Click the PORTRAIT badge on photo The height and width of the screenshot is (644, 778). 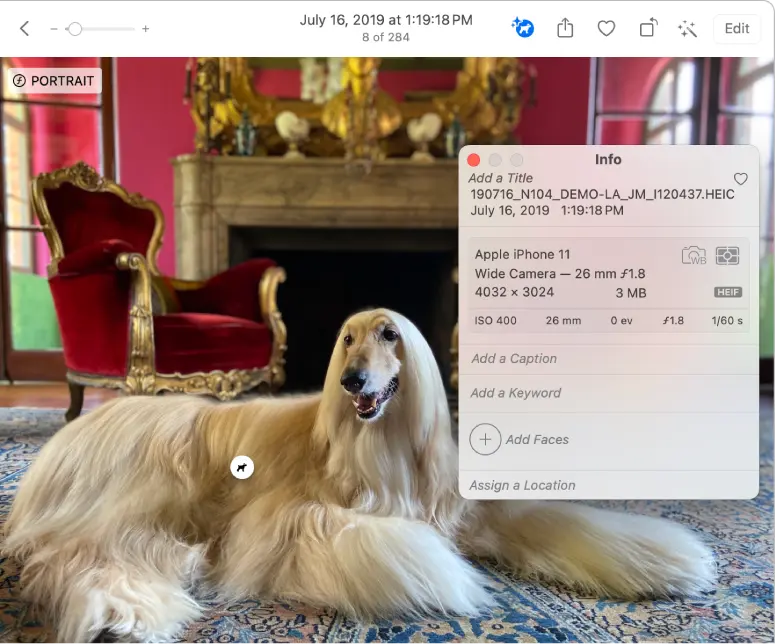coord(54,81)
